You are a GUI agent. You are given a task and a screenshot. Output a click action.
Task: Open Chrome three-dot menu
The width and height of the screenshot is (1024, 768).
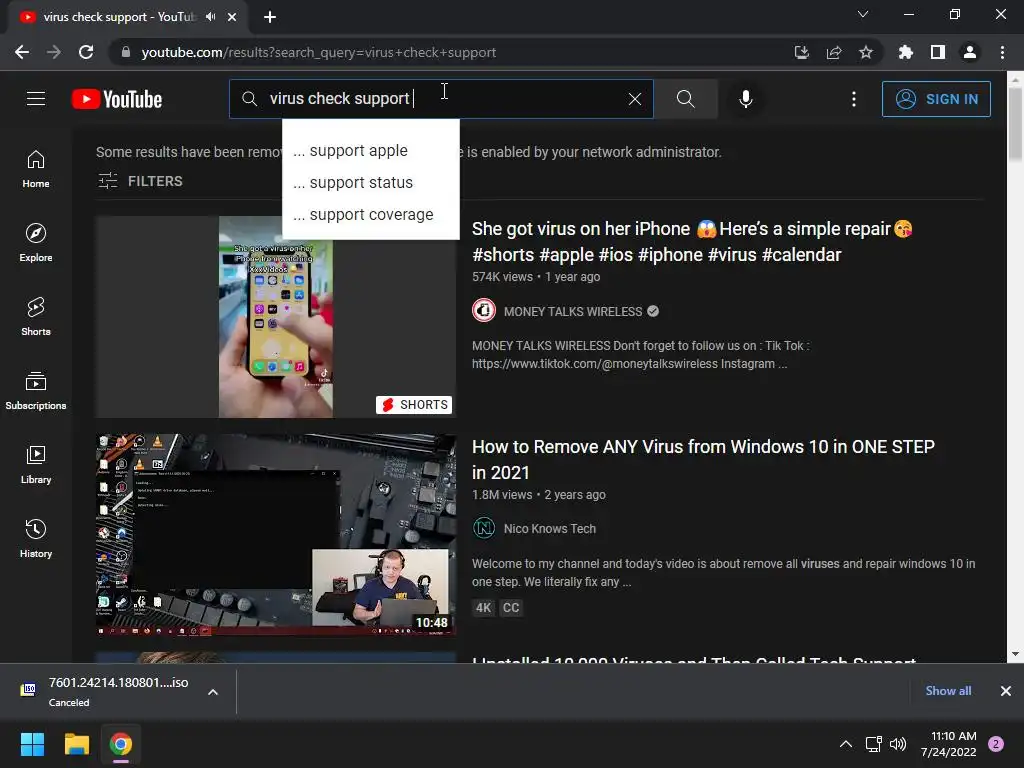(x=1002, y=52)
